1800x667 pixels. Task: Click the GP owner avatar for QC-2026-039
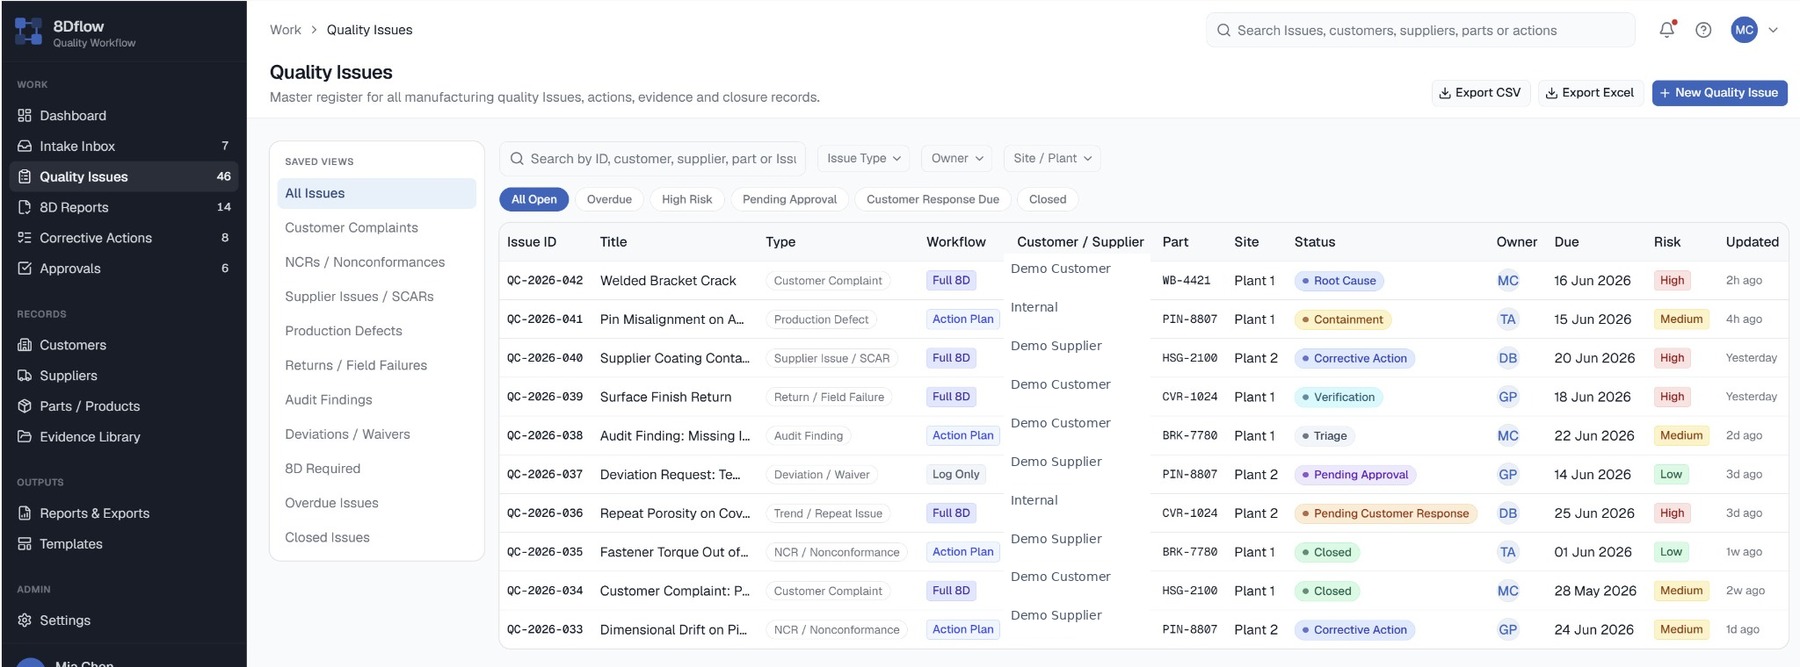[1508, 397]
